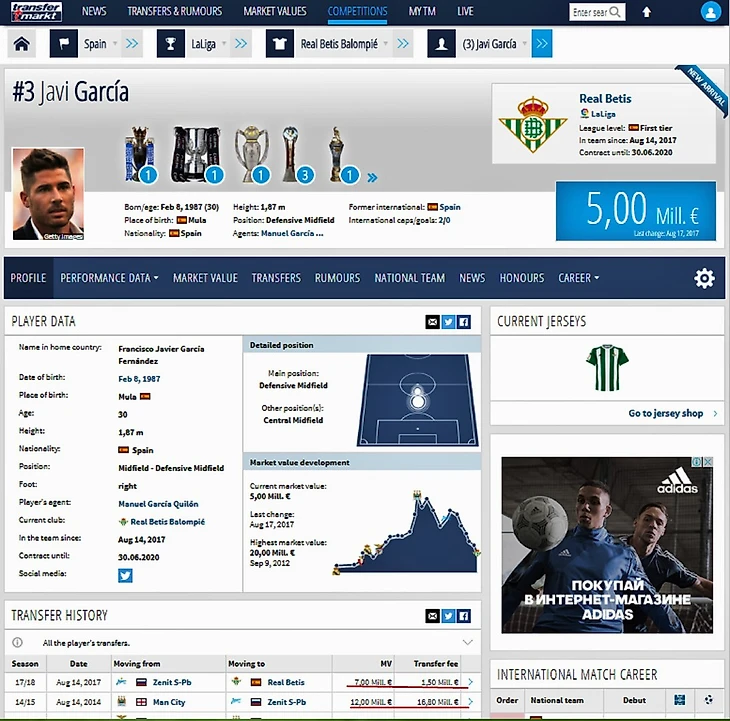
Task: Expand the Career menu
Action: coord(579,278)
